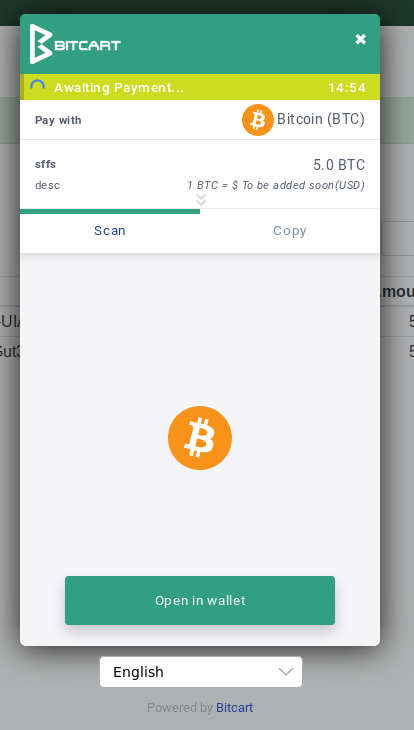The width and height of the screenshot is (414, 730).
Task: Select the Bitcoin (BTC) payment method label
Action: coord(320,119)
